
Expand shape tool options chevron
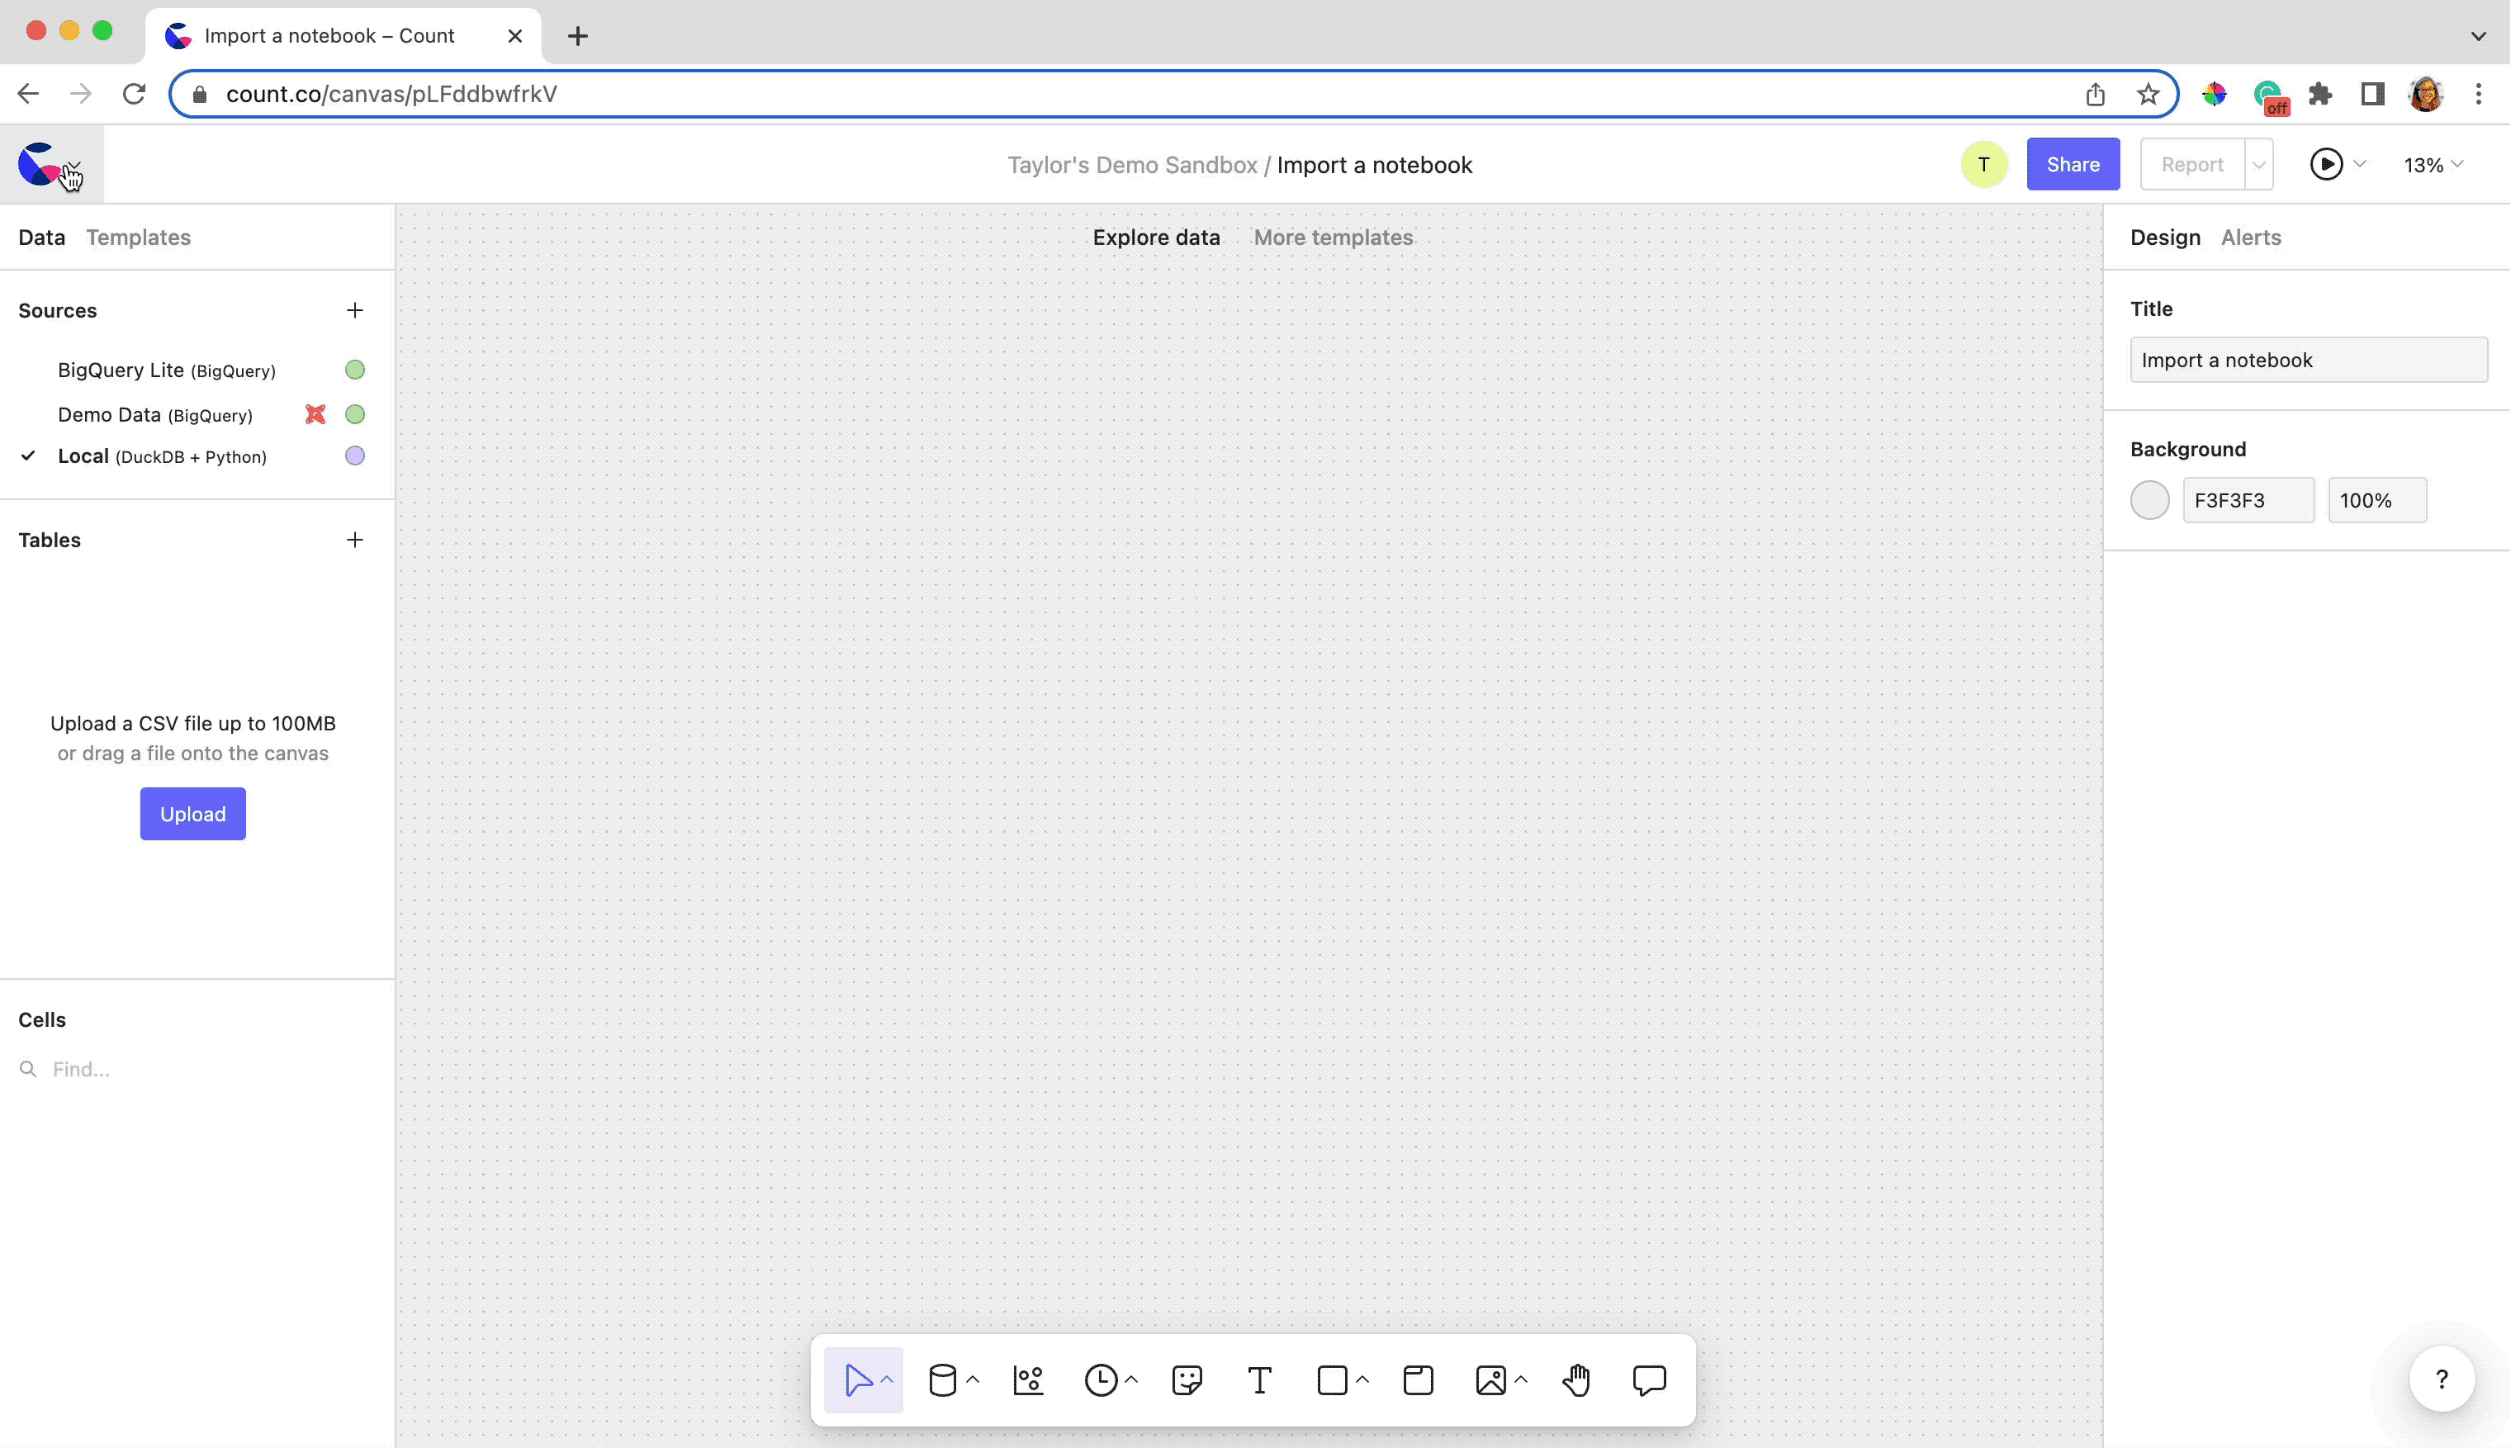coord(1362,1380)
